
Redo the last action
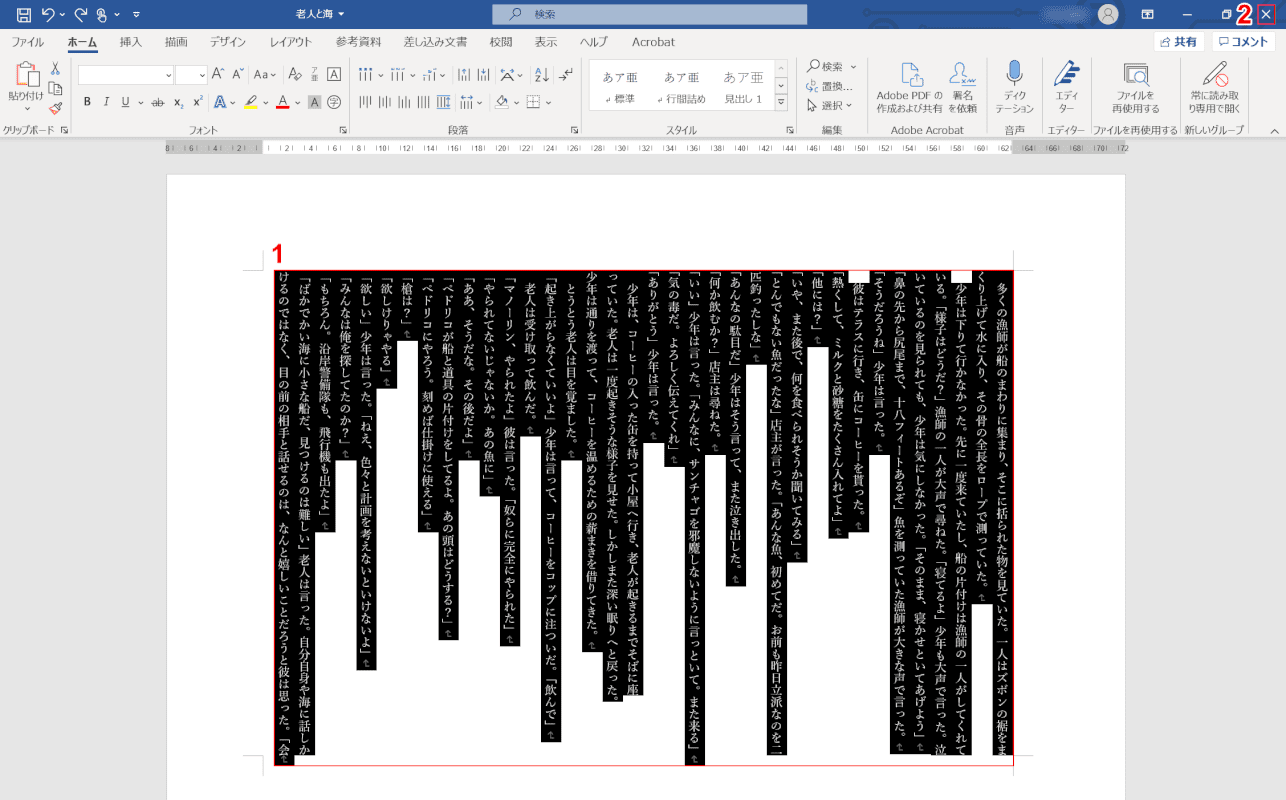point(81,14)
